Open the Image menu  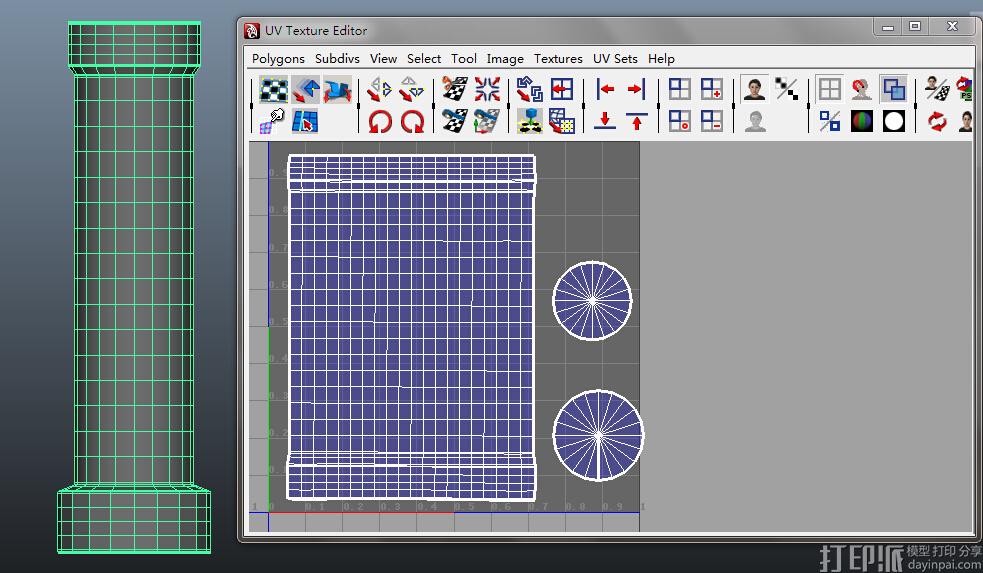[x=505, y=58]
